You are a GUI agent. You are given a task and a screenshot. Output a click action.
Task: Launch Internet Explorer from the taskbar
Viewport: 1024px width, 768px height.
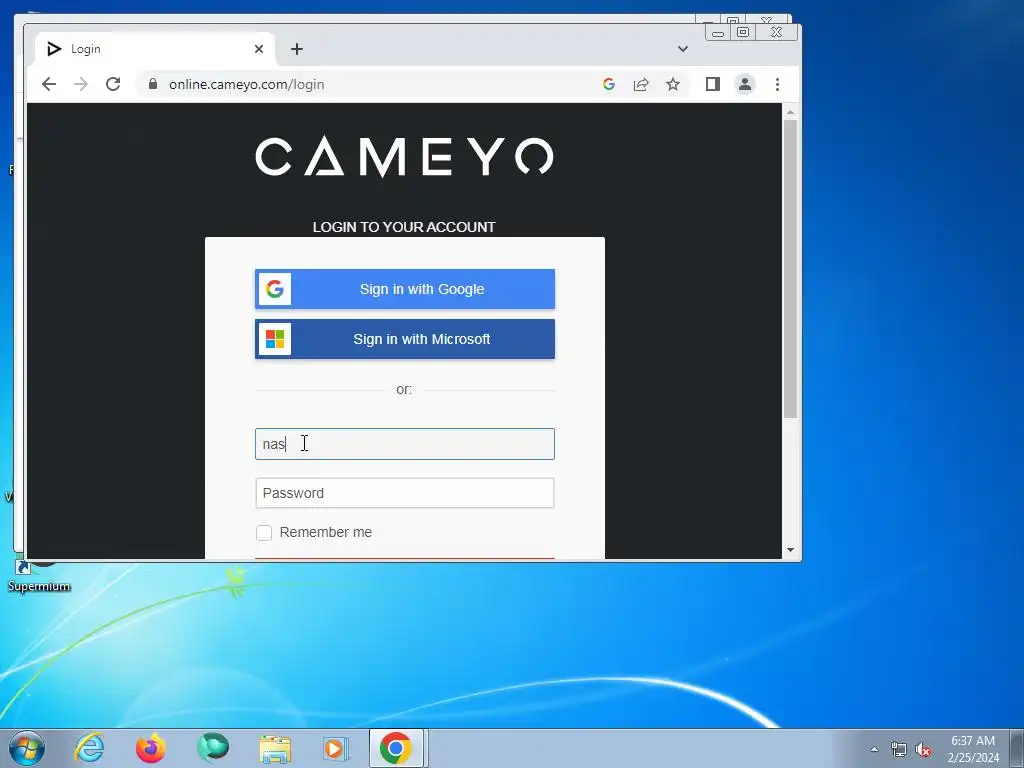(x=89, y=748)
